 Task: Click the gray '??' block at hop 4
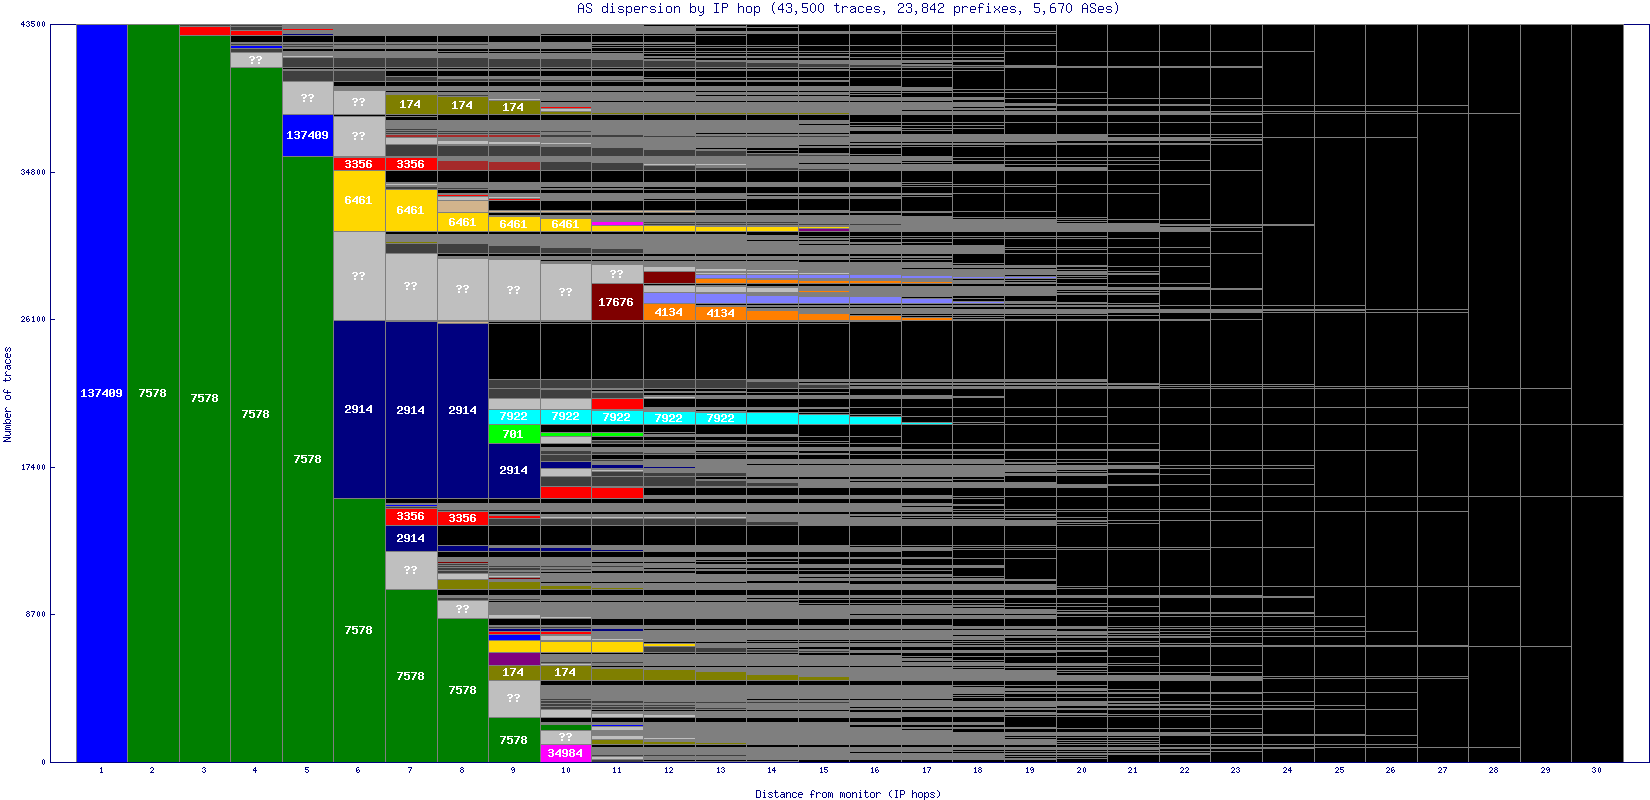click(x=256, y=60)
